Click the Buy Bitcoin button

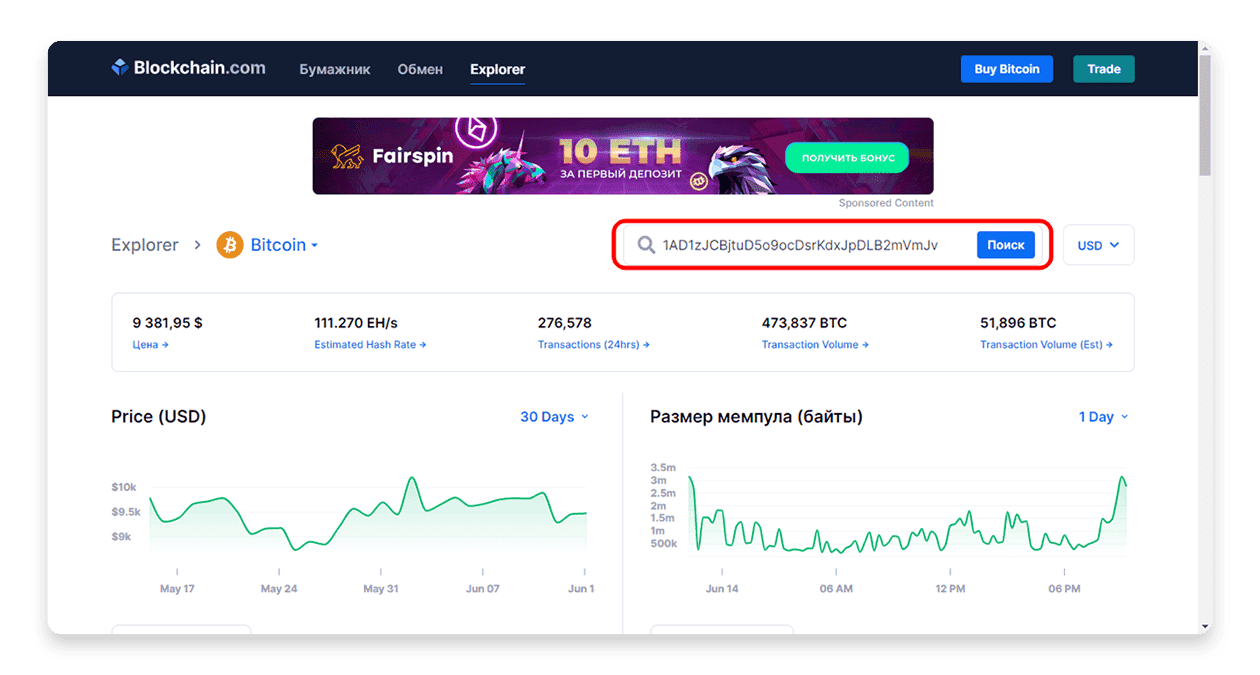pos(1007,69)
